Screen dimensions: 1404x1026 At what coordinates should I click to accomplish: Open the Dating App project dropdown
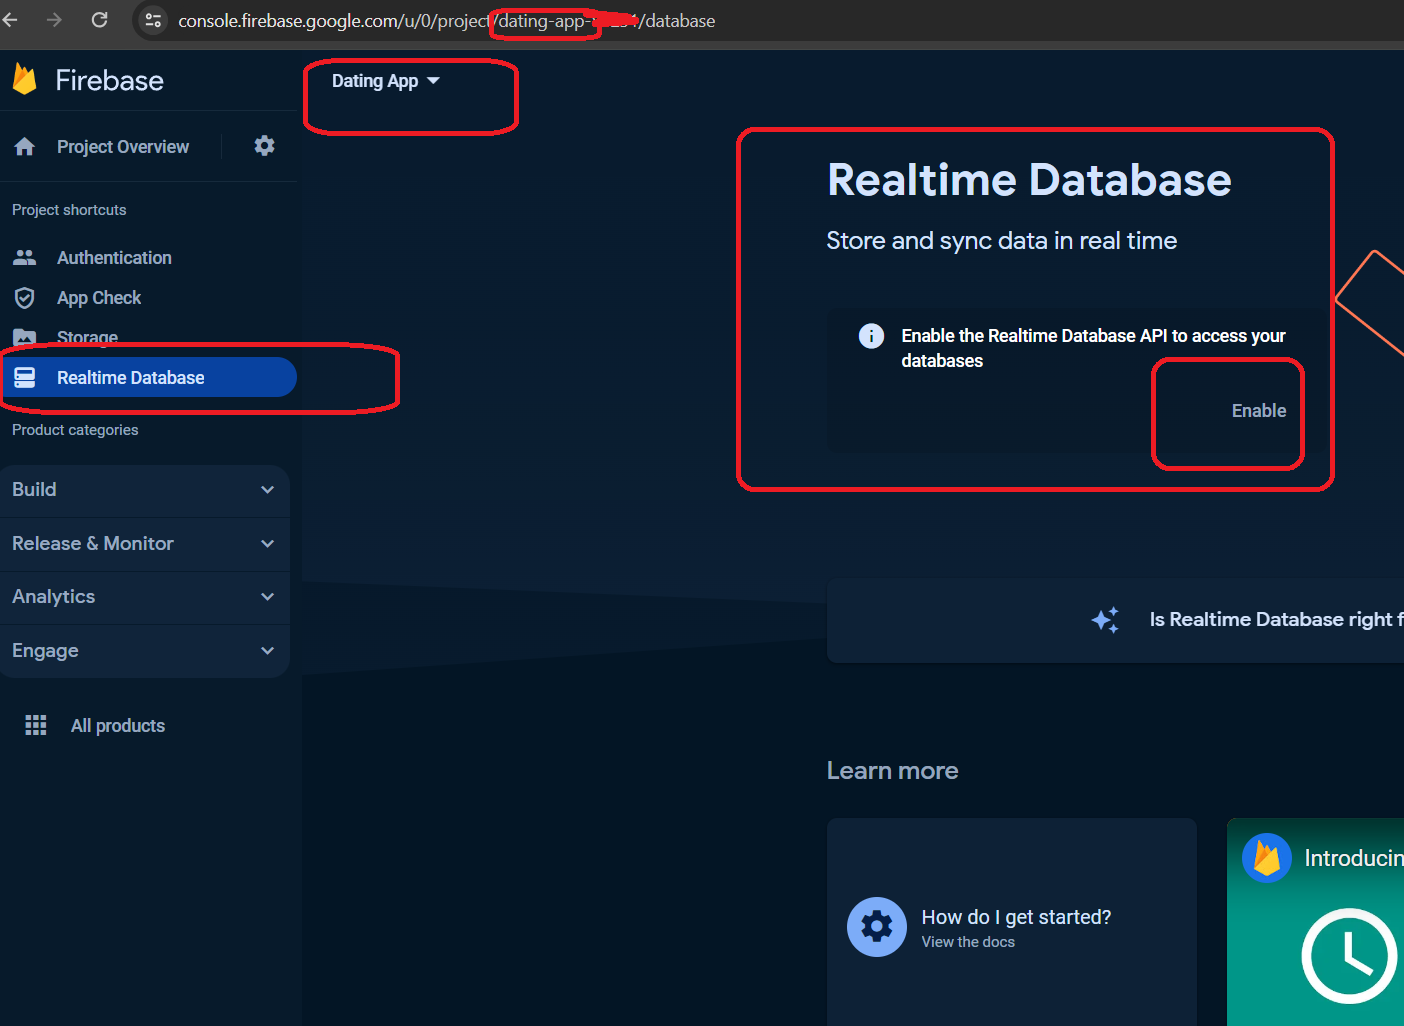[x=385, y=81]
